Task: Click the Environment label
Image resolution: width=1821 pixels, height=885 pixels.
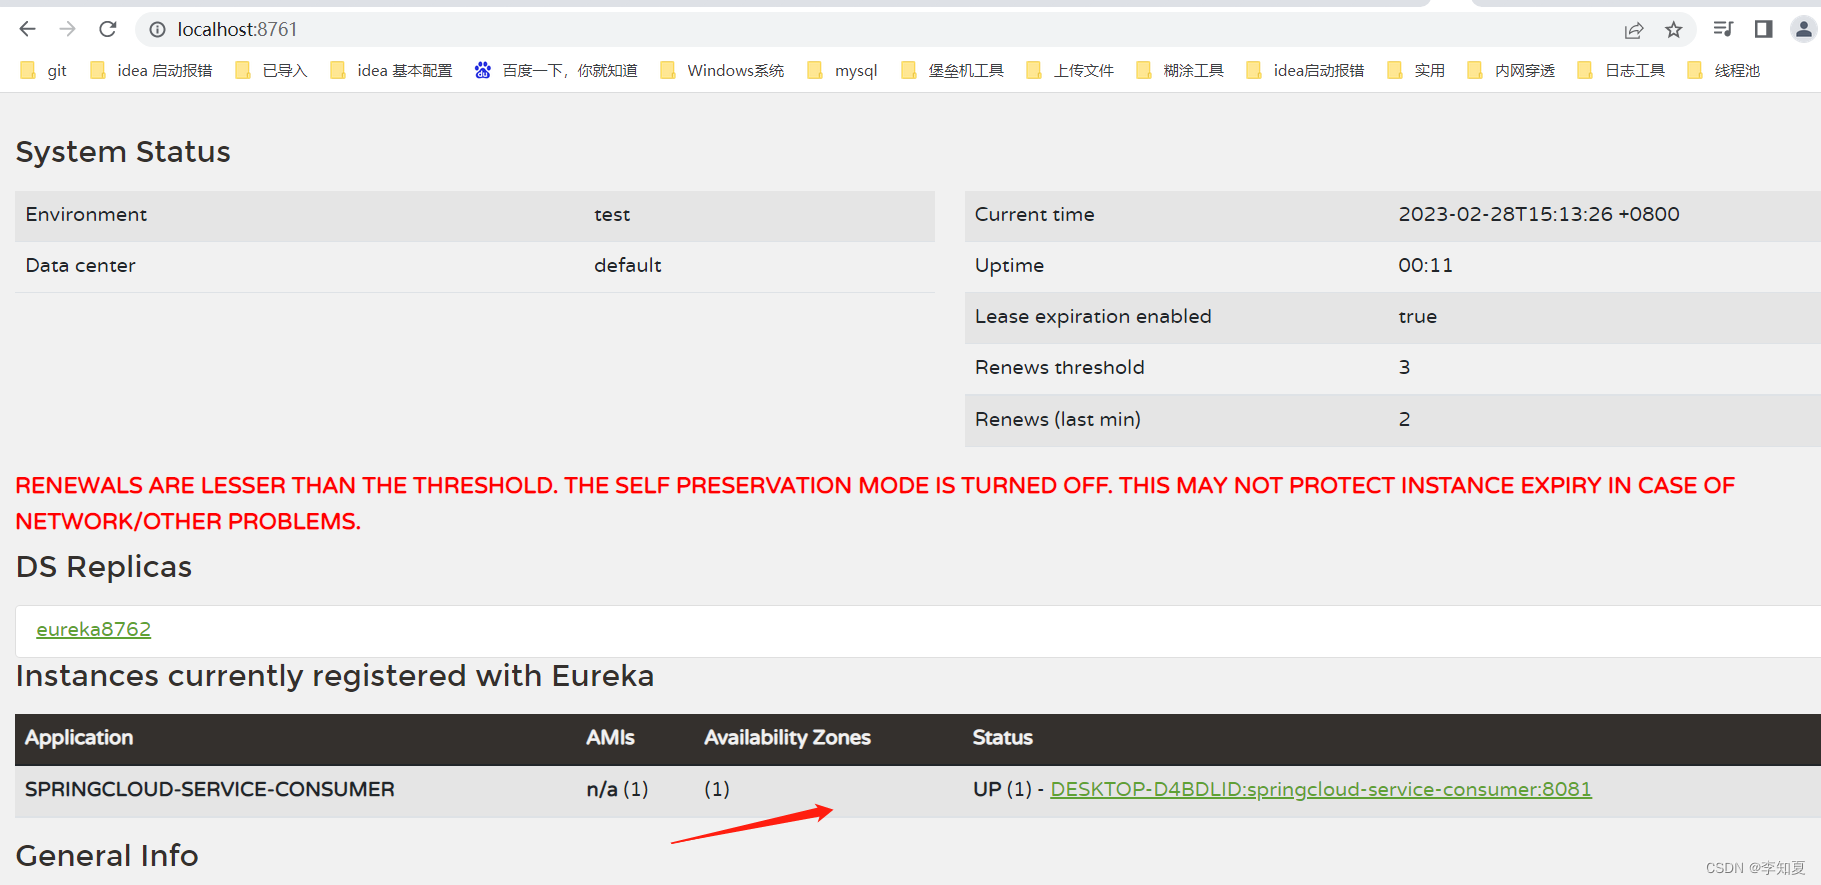Action: click(x=86, y=214)
